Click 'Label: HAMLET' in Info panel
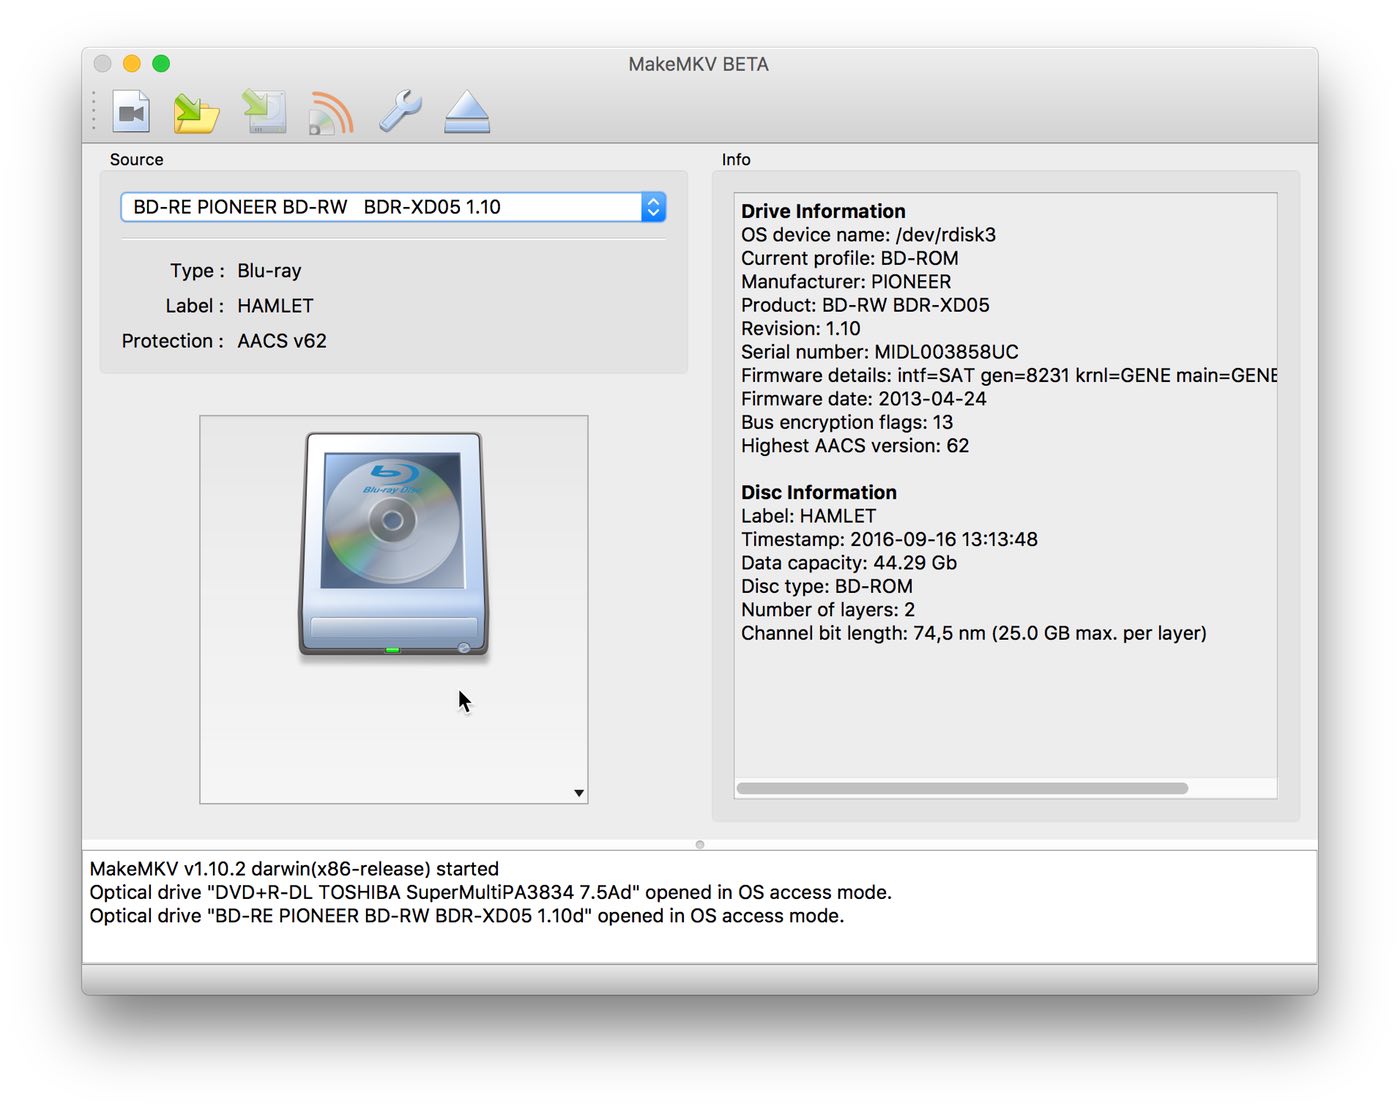Viewport: 1400px width, 1112px height. [808, 516]
